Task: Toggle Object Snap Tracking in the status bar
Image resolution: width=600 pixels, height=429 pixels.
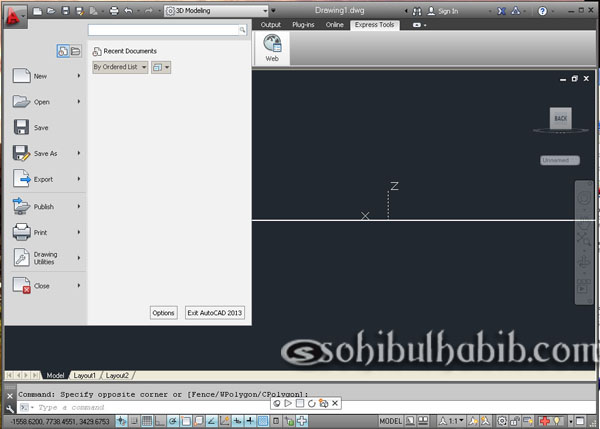Action: click(x=211, y=421)
